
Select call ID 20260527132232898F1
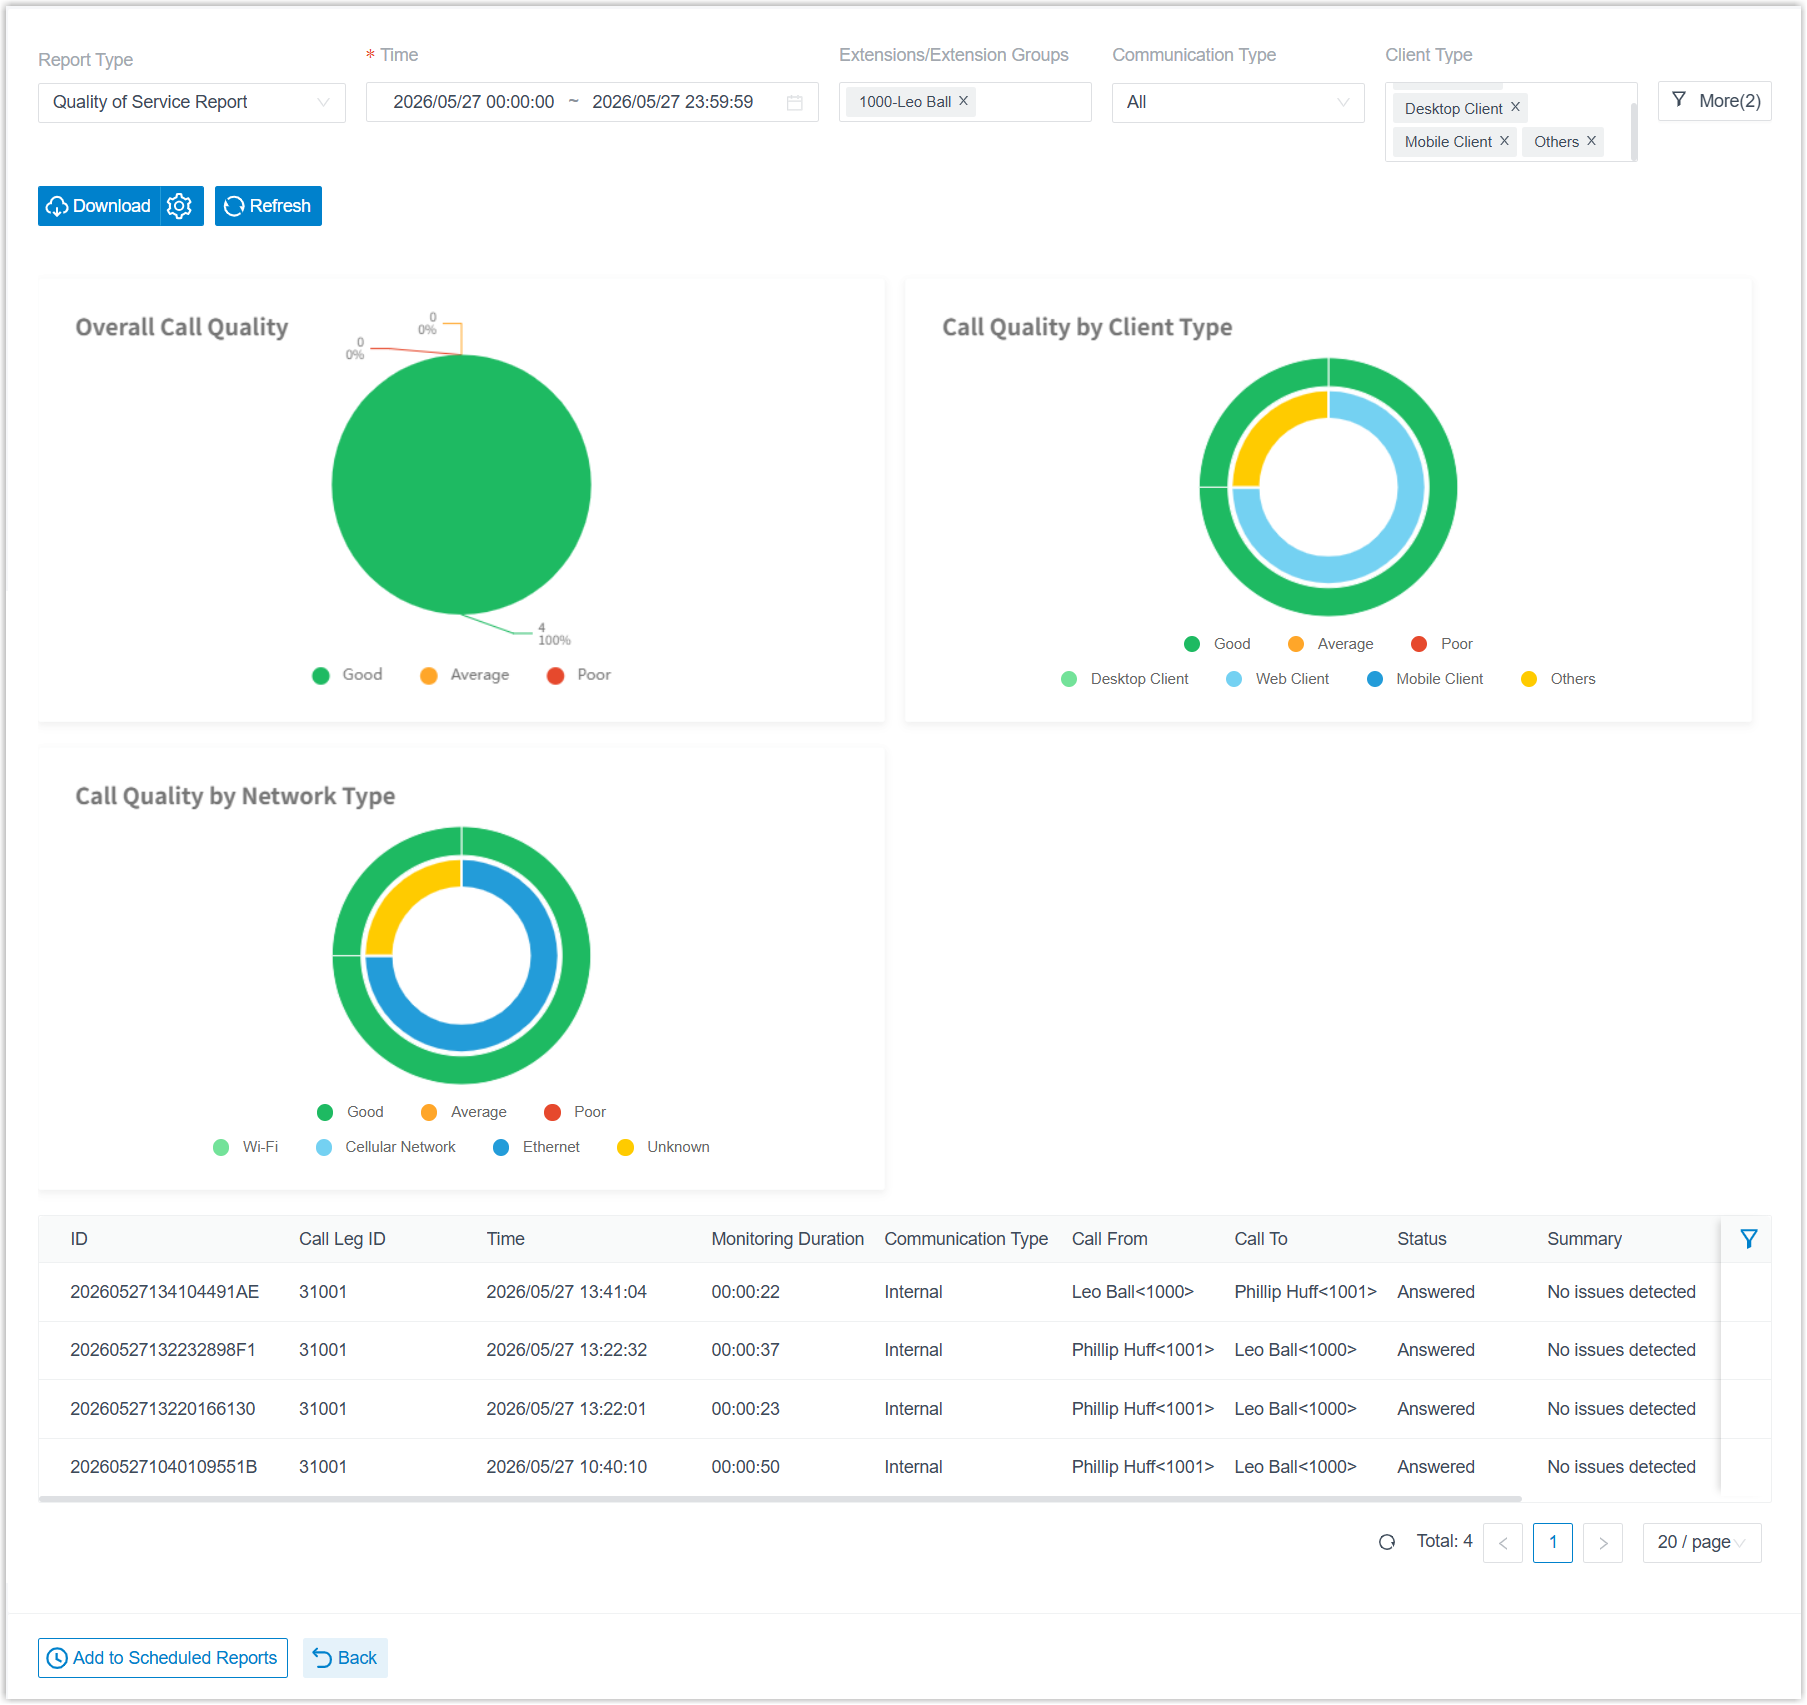(x=163, y=1350)
